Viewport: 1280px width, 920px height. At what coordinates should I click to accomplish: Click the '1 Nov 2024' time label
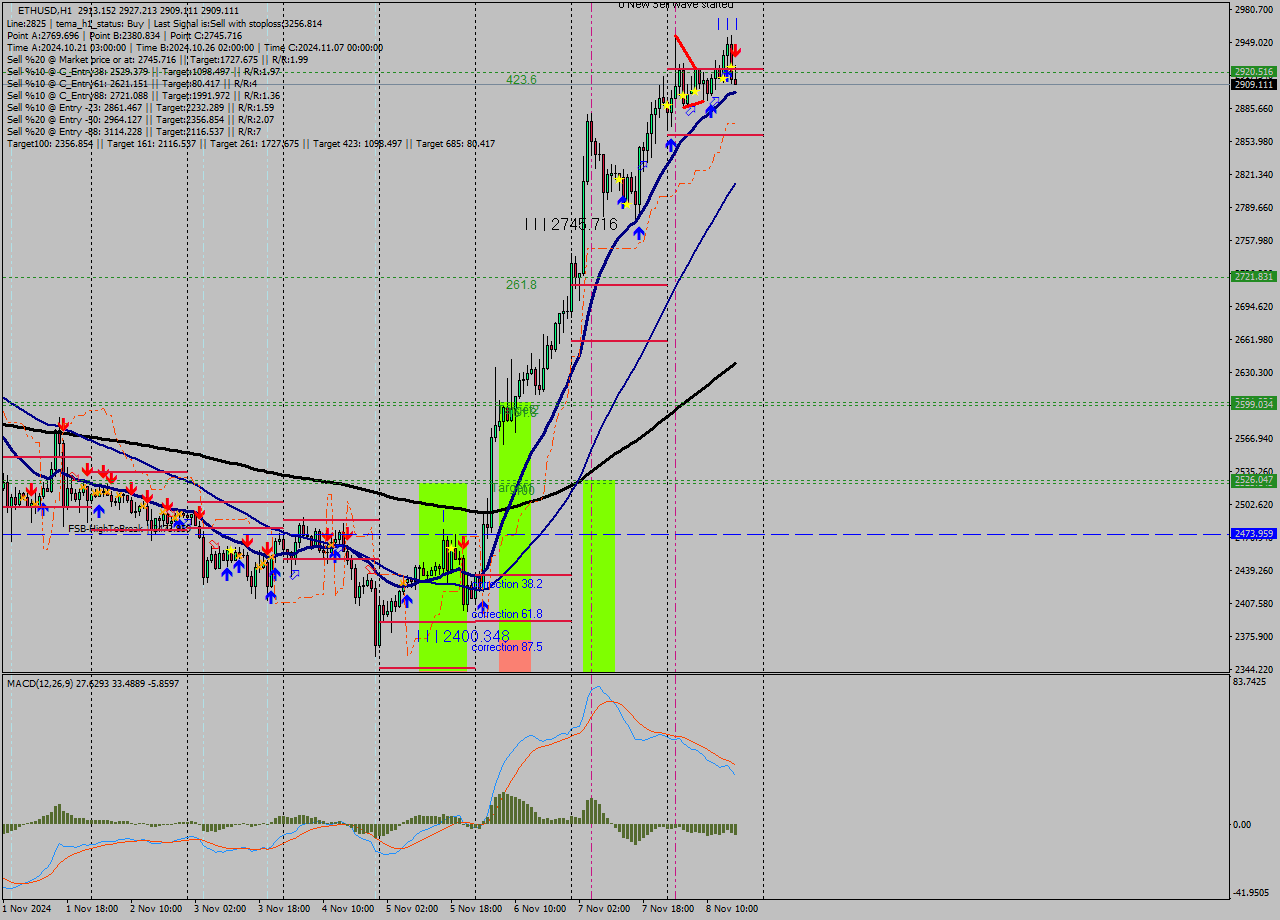point(24,909)
